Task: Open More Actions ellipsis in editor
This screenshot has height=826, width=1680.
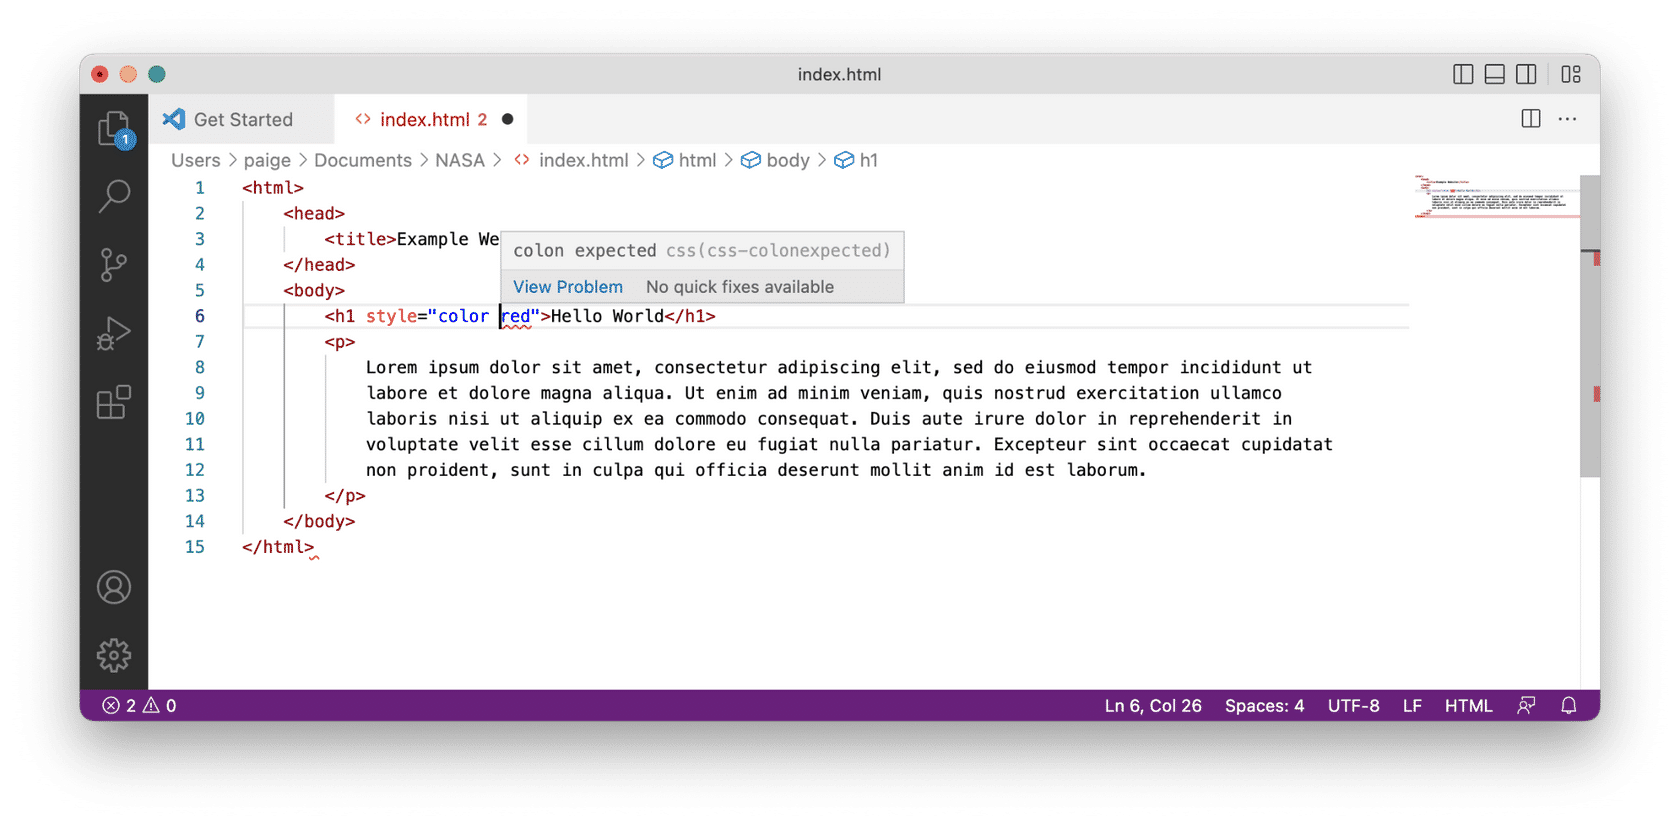Action: coord(1567,118)
